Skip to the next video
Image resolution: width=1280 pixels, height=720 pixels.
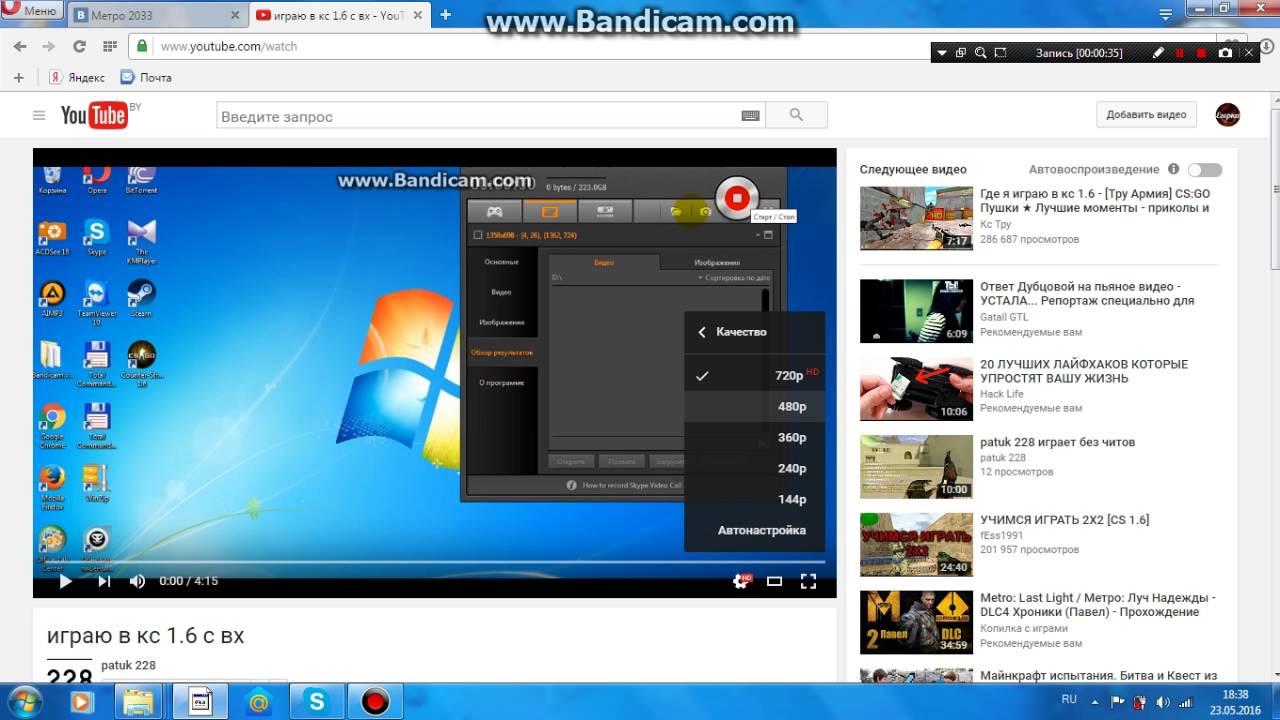click(104, 581)
